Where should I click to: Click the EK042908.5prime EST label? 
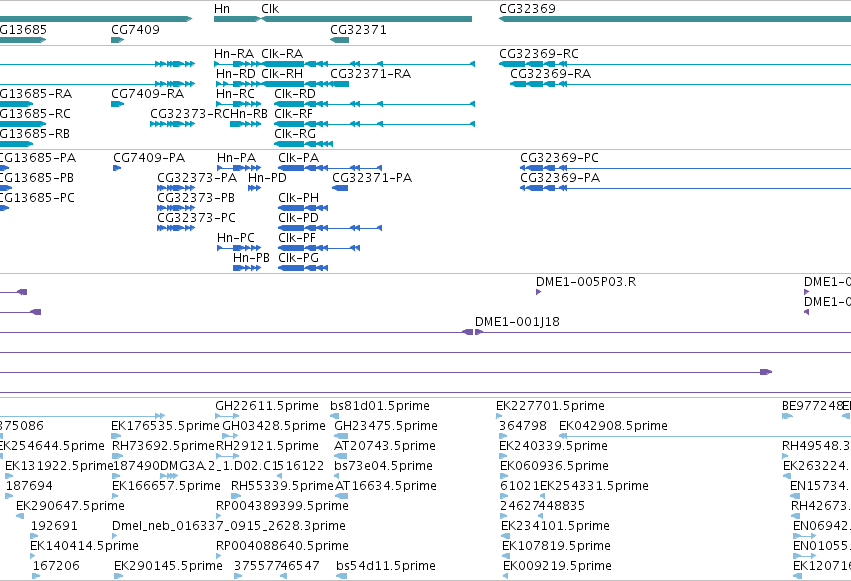tap(613, 426)
